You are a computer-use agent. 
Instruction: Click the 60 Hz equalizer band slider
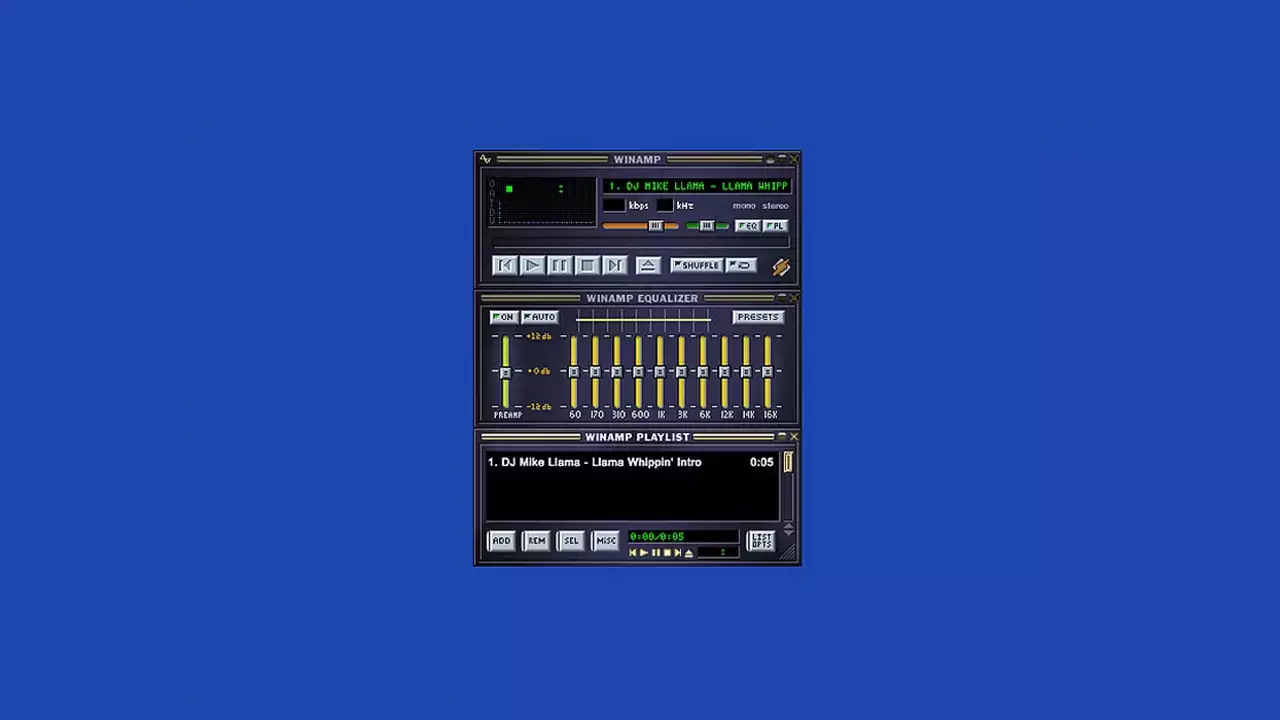pyautogui.click(x=574, y=372)
